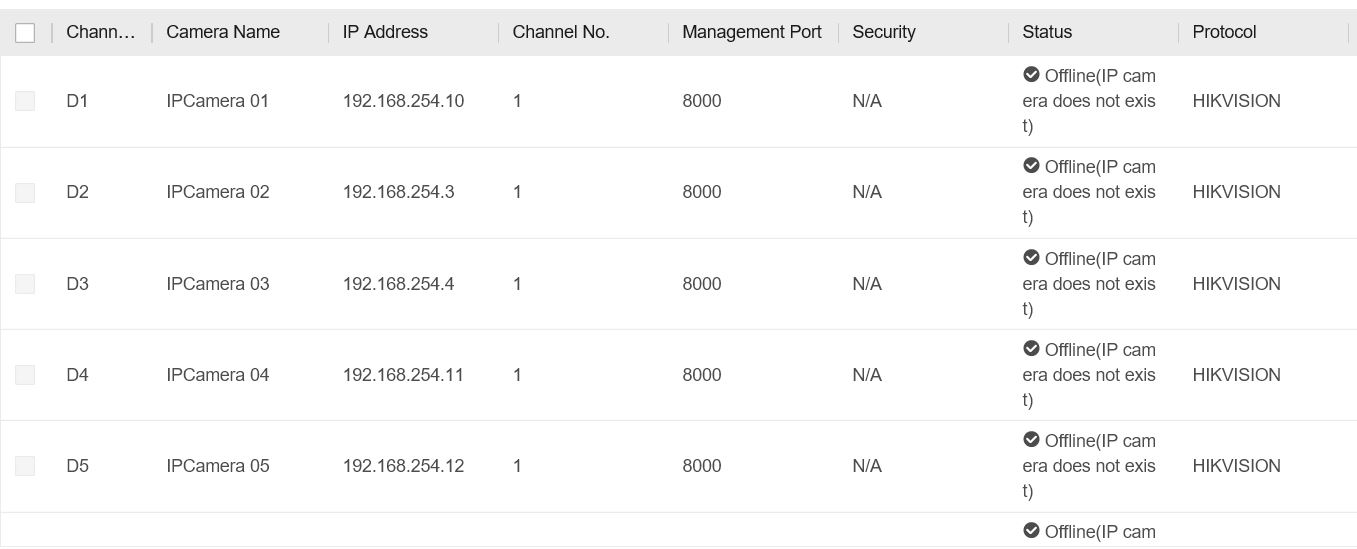
Task: Click the Security column header
Action: [x=883, y=32]
